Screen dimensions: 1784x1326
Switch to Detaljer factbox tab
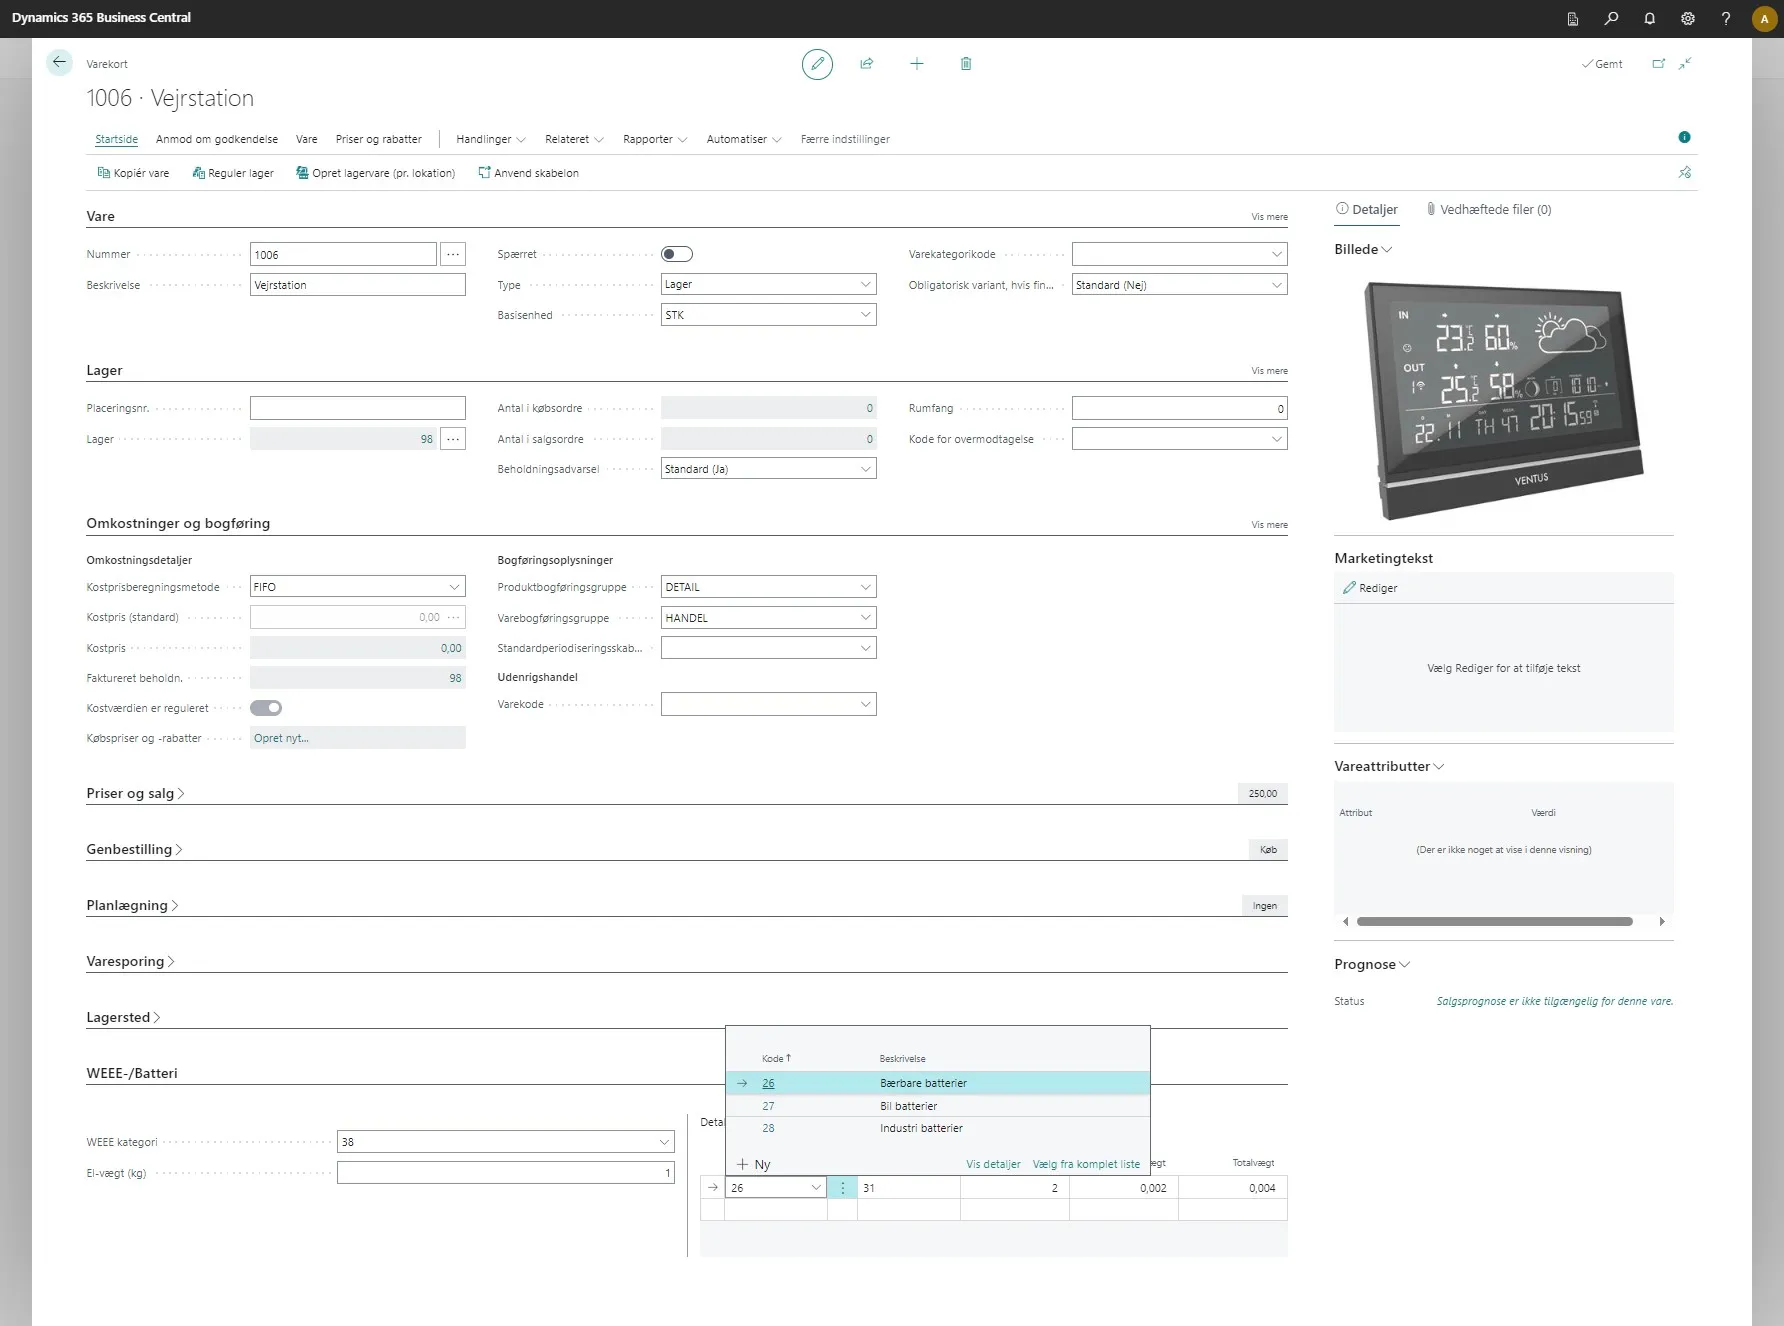[x=1367, y=209]
